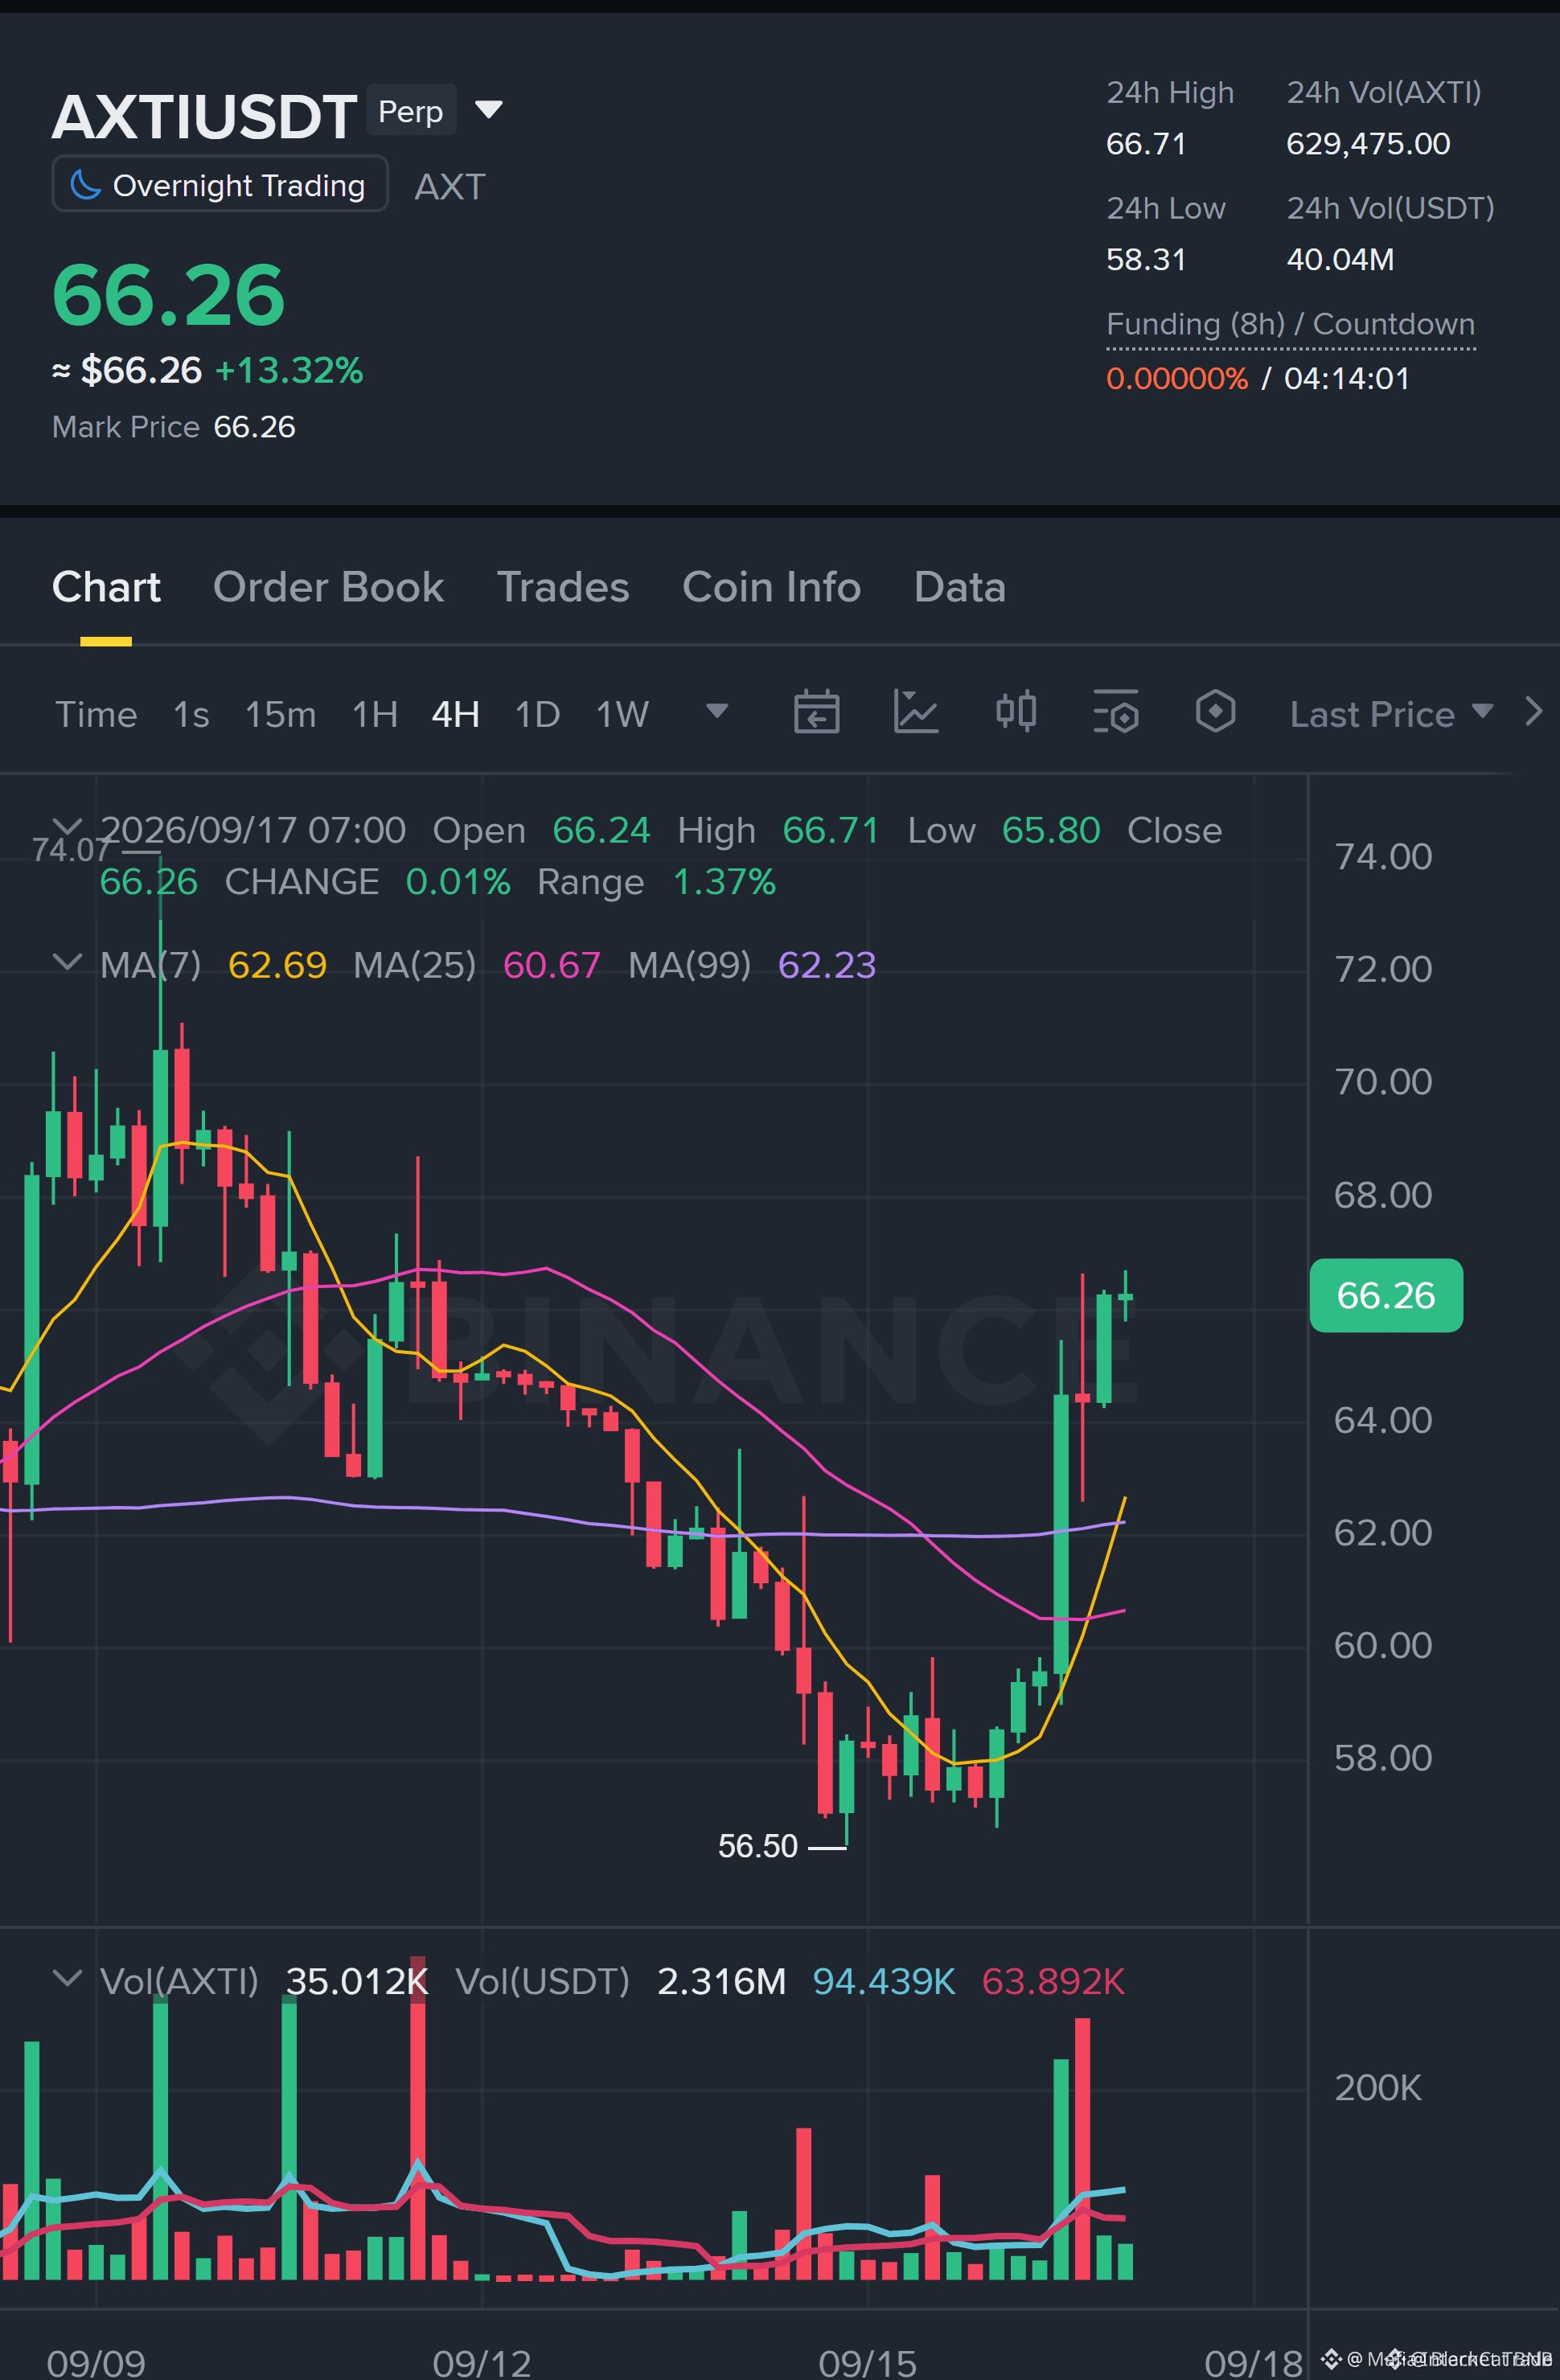Screen dimensions: 1560x2380
Task: Switch to the 1D timeframe interval
Action: point(537,714)
